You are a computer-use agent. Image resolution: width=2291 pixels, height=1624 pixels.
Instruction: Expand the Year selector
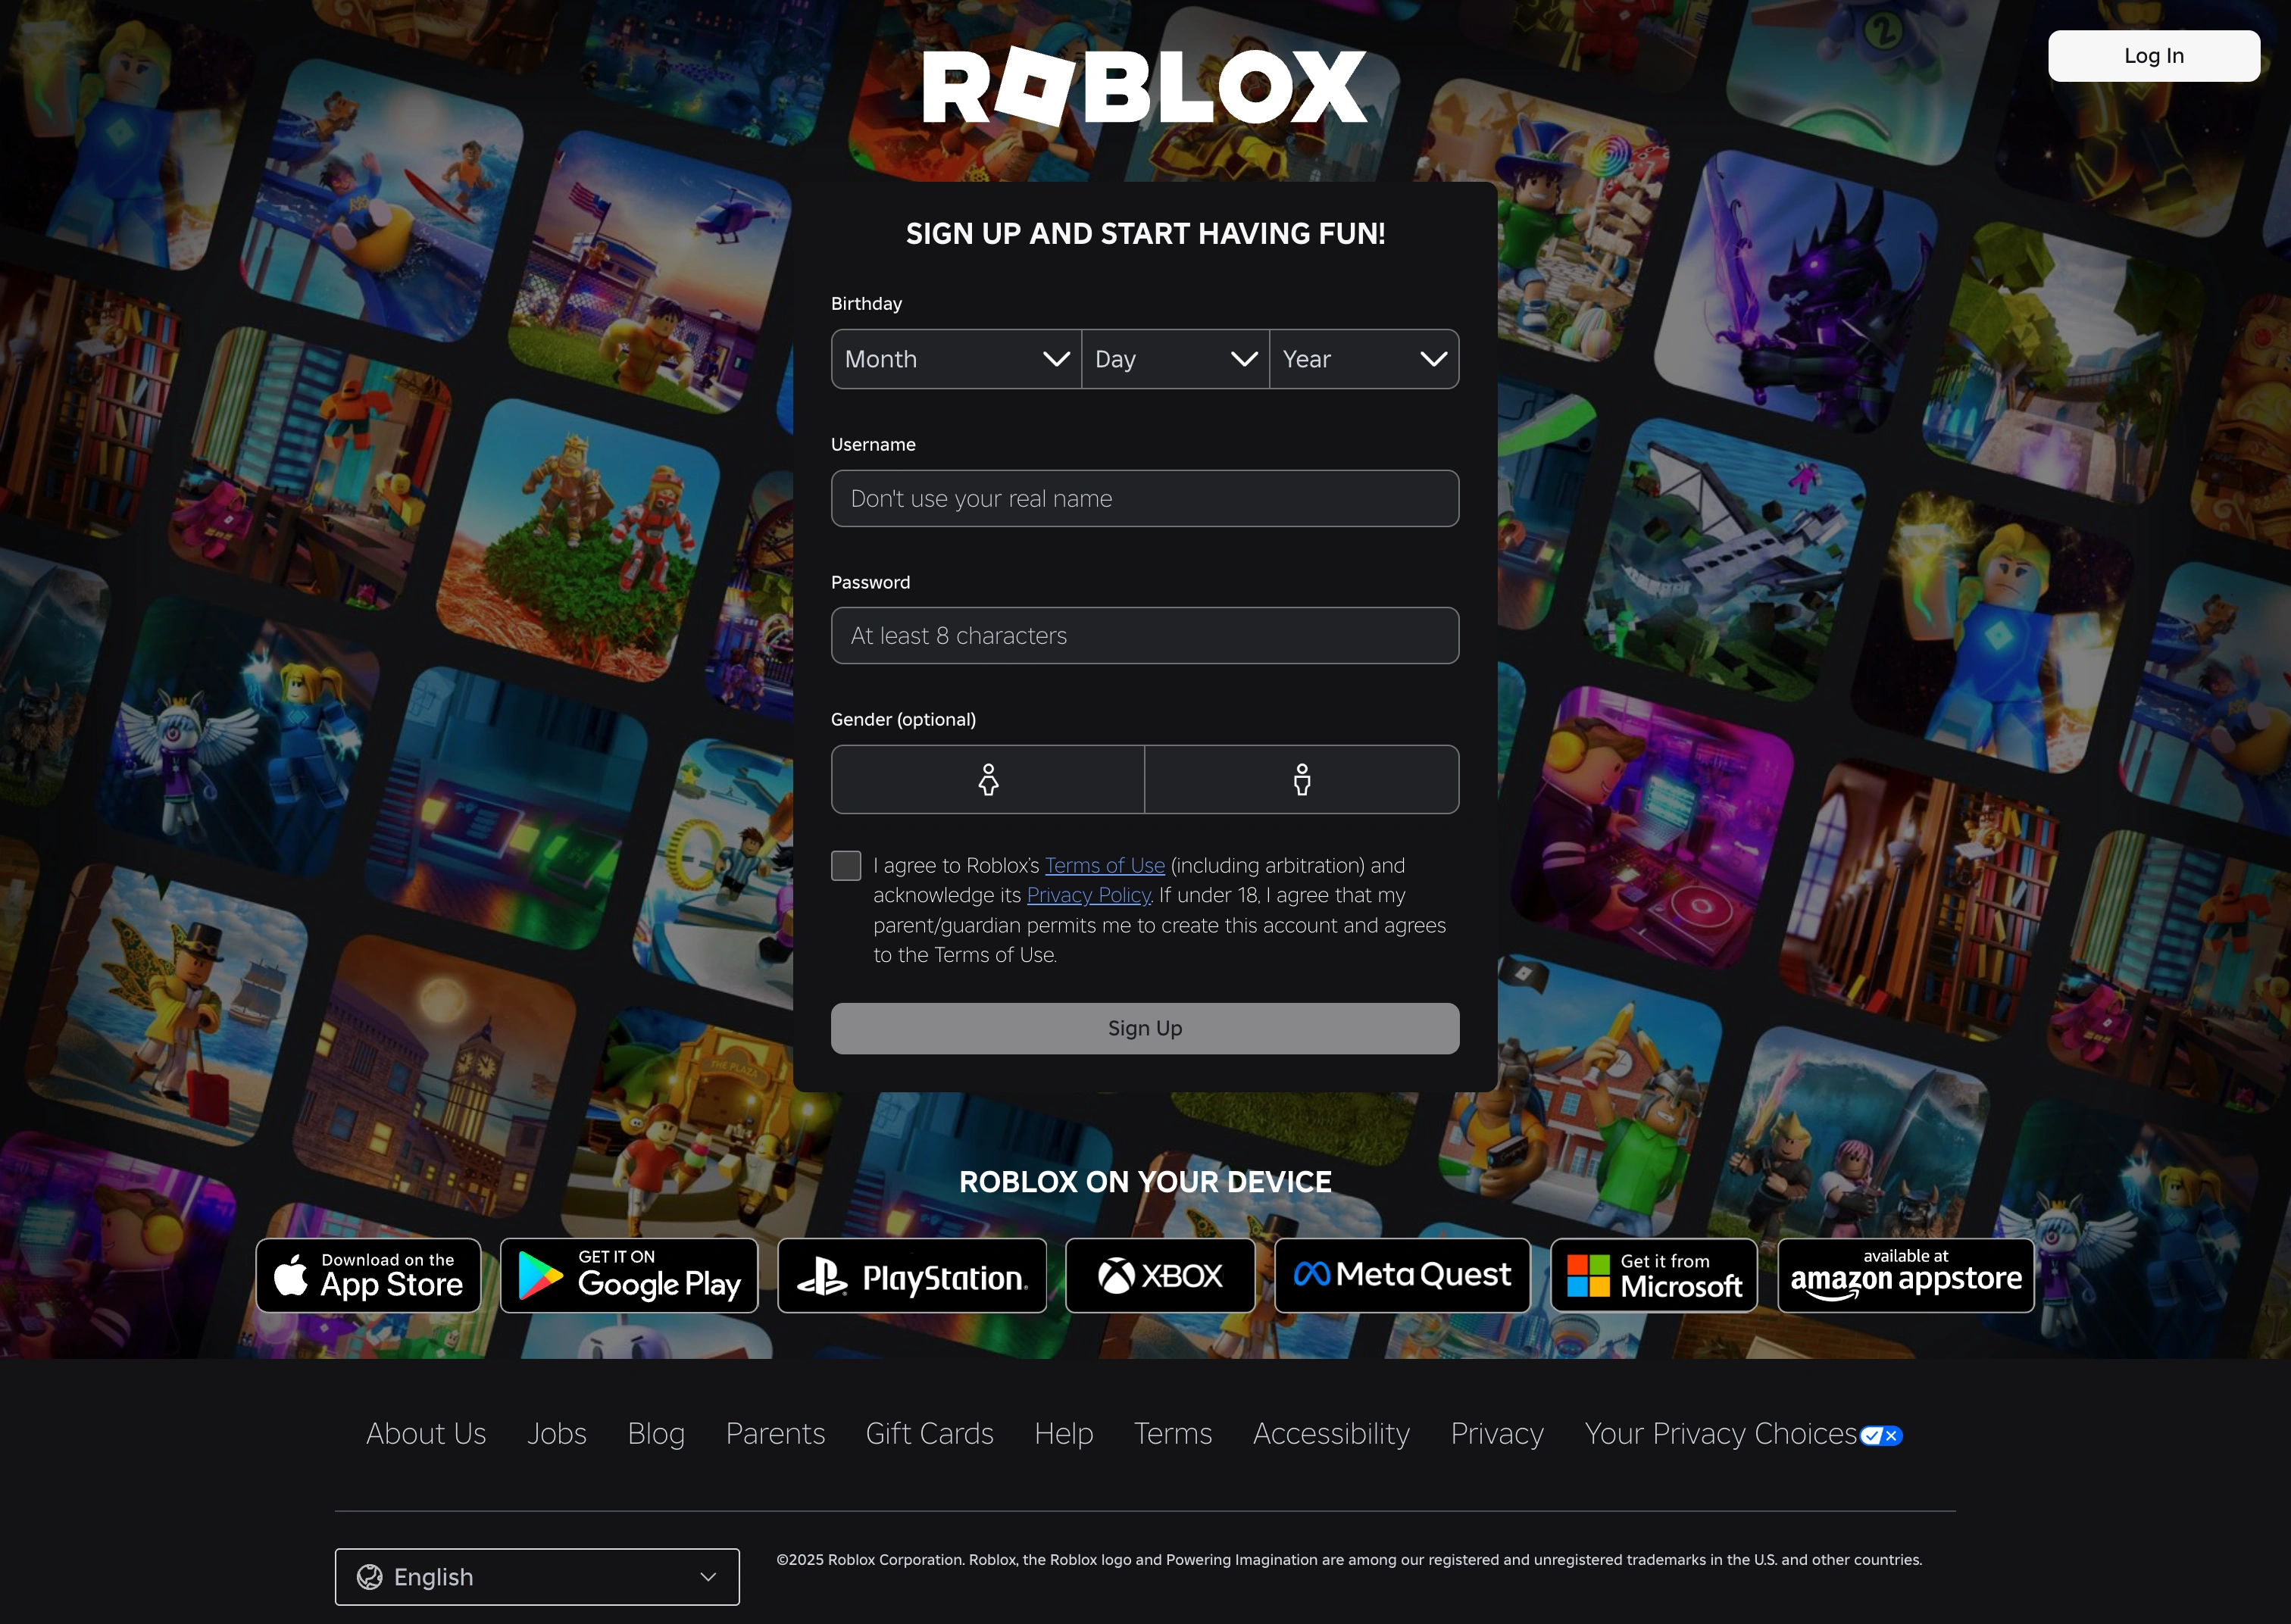click(1364, 359)
